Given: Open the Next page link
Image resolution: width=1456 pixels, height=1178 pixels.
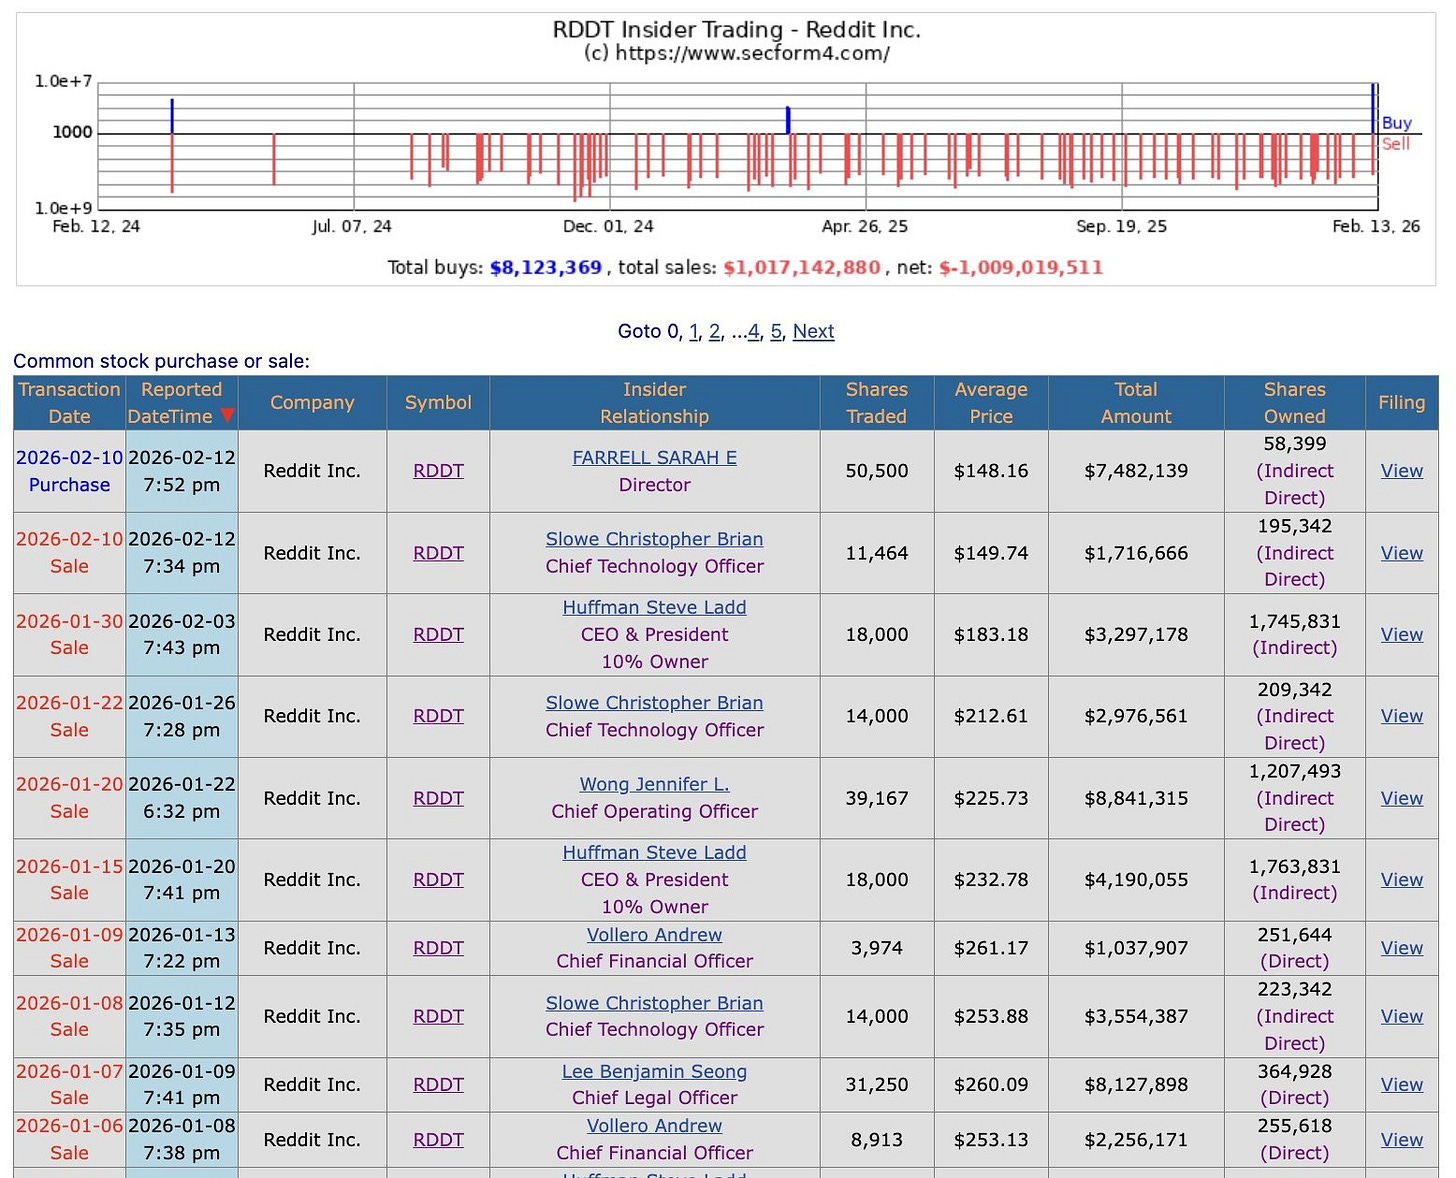Looking at the screenshot, I should coord(813,331).
